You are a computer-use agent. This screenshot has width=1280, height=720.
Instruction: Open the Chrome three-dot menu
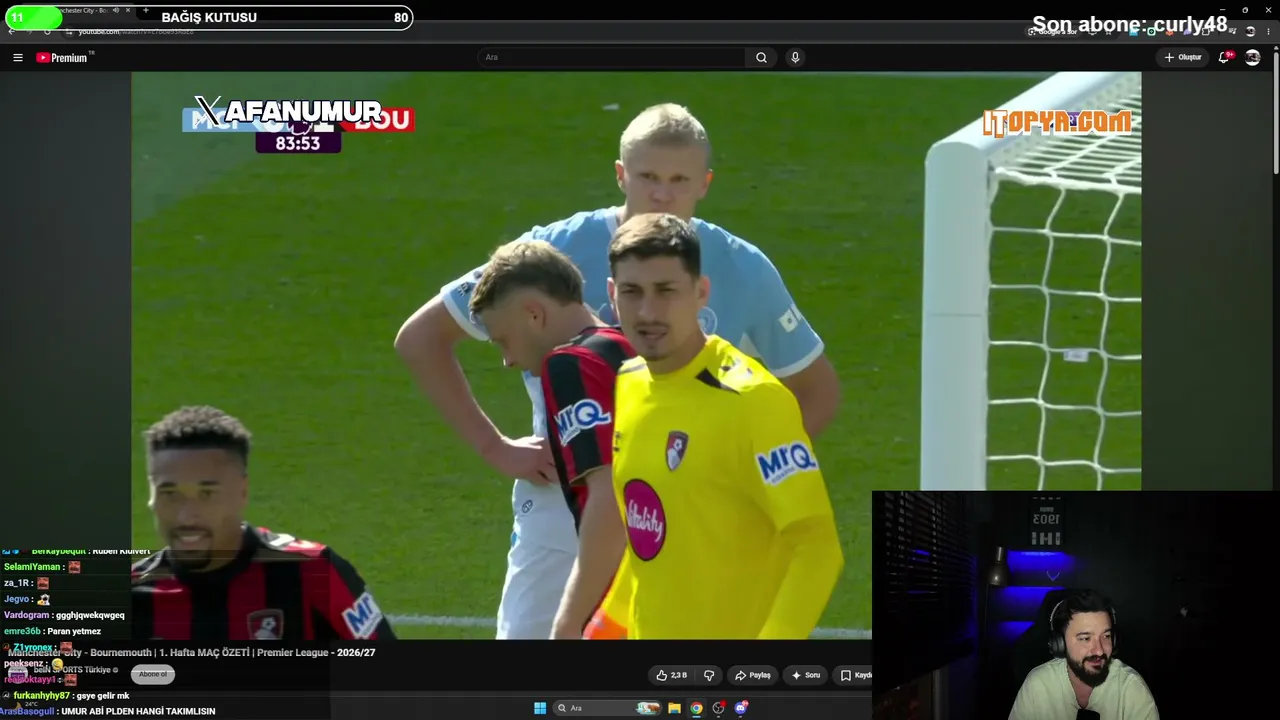(1268, 31)
